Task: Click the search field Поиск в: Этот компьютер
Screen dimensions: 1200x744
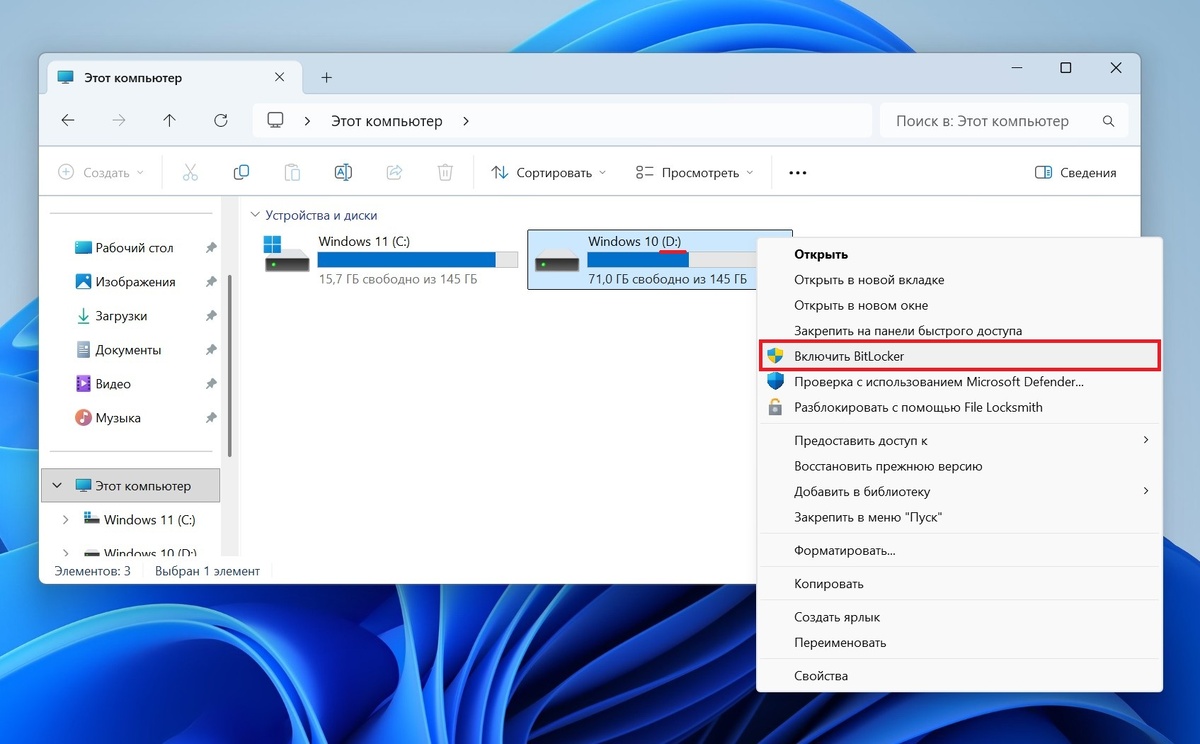Action: 1003,121
